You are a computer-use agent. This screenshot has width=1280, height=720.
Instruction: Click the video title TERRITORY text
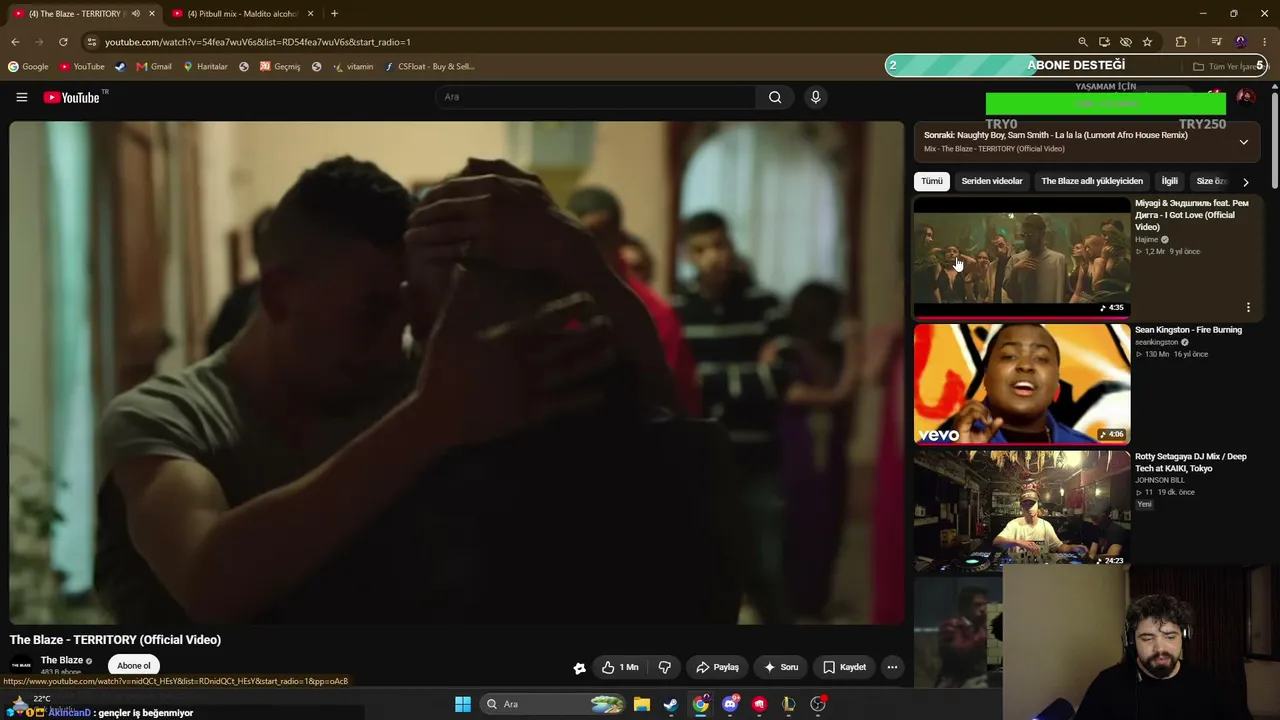tap(115, 640)
